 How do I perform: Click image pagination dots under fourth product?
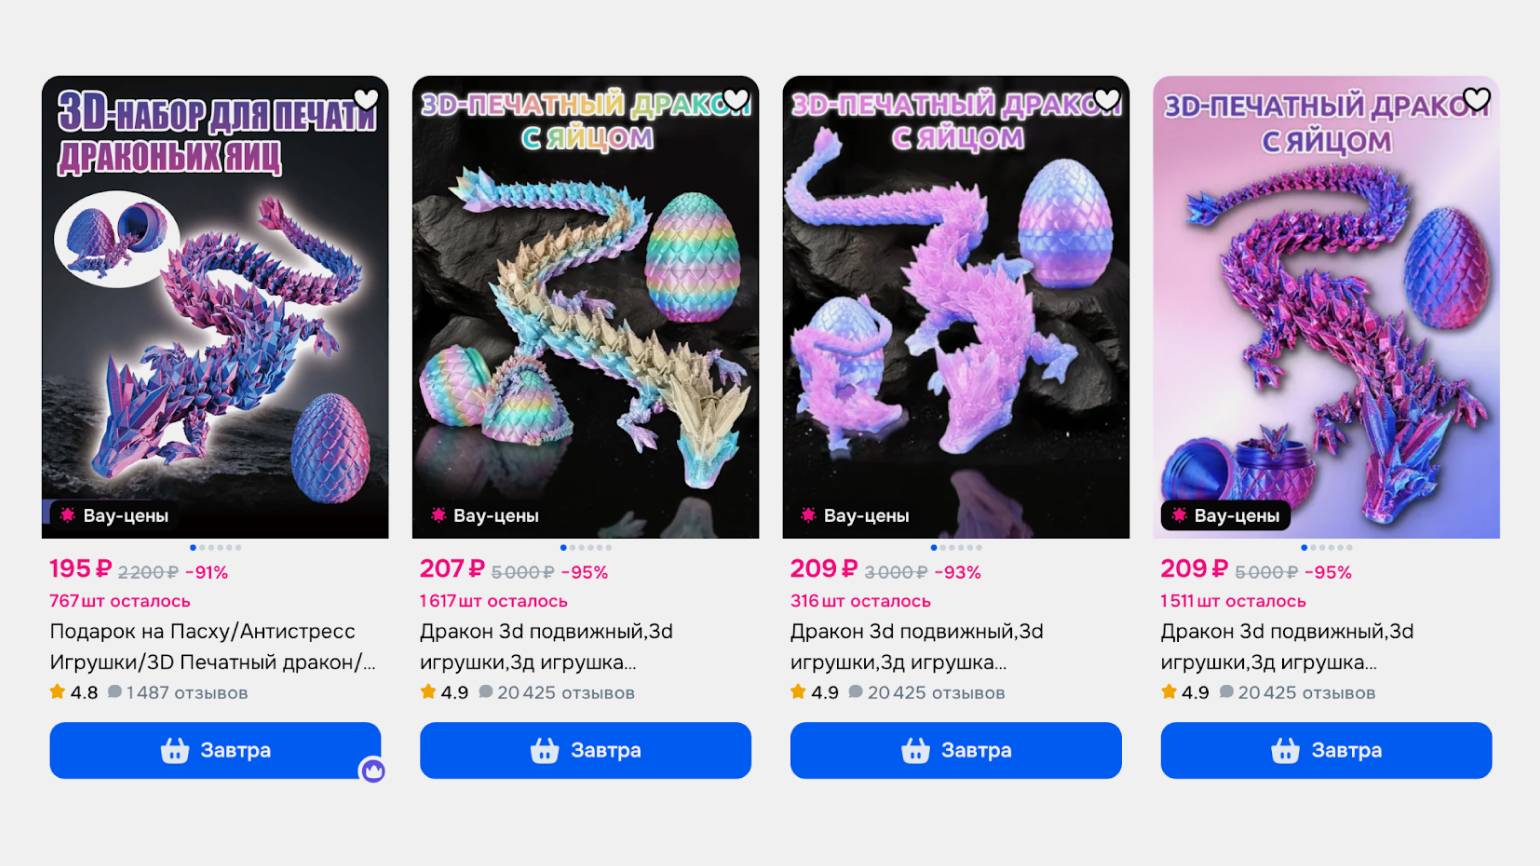tap(1326, 547)
